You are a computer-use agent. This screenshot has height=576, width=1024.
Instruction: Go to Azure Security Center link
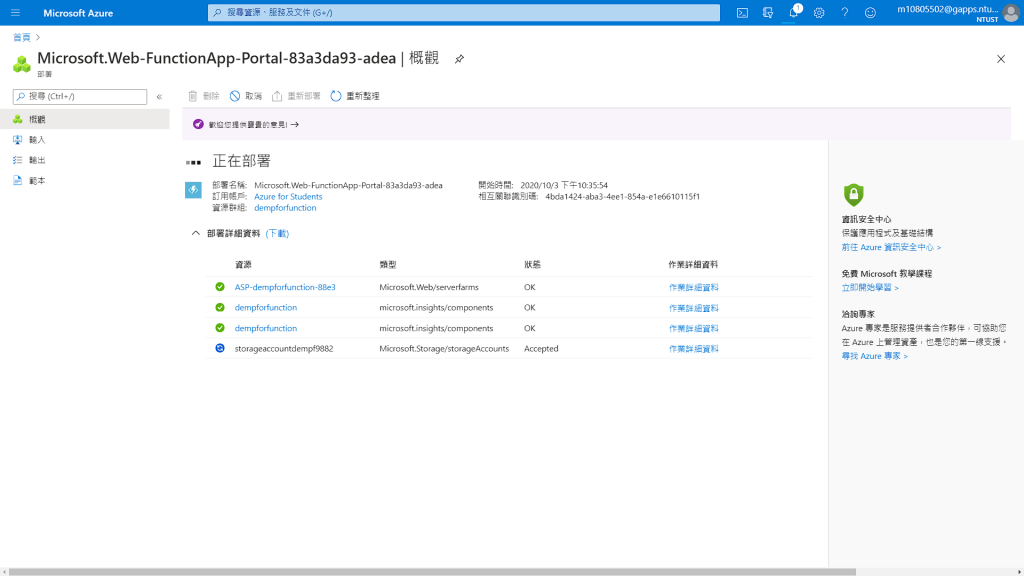(891, 248)
